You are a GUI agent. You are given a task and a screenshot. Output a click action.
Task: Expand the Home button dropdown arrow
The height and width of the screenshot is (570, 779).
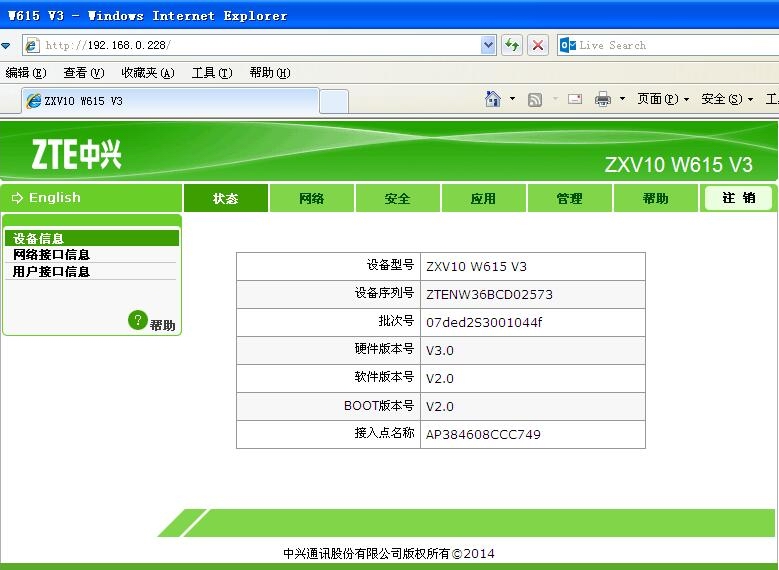[512, 99]
